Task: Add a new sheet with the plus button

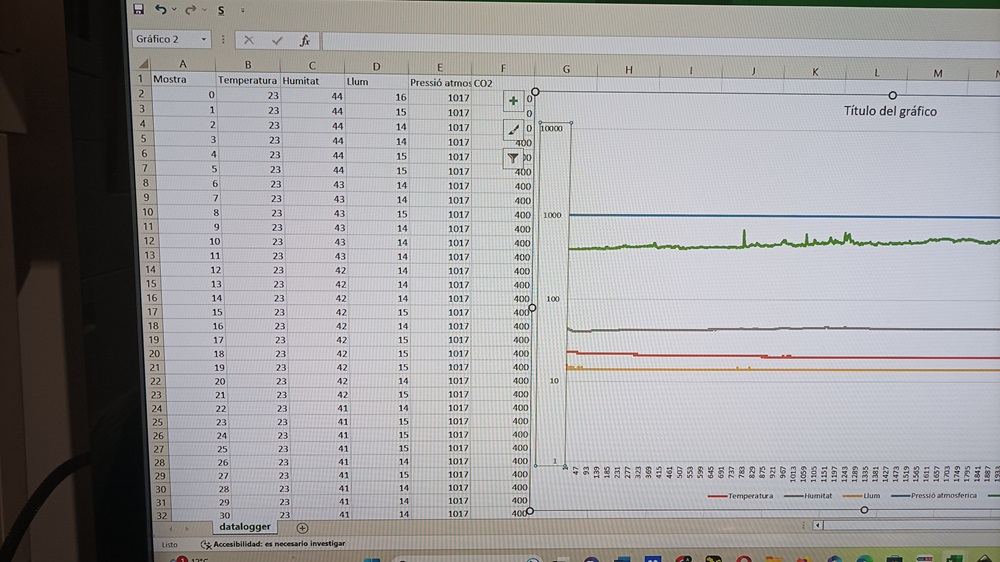Action: tap(302, 527)
